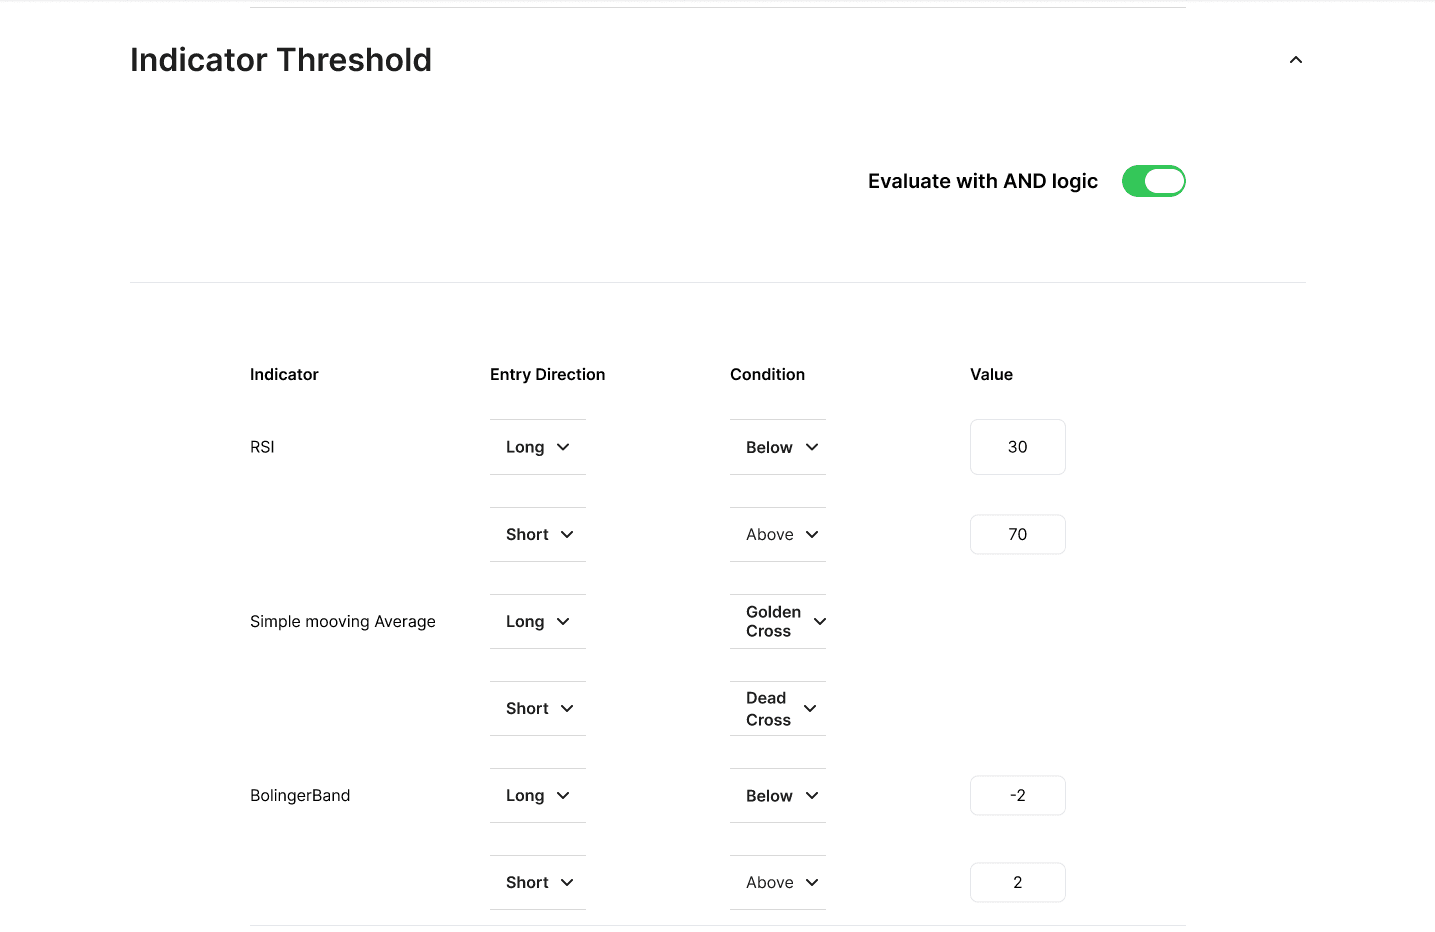
Task: Toggle Evaluate with AND logic switch
Action: [1153, 181]
